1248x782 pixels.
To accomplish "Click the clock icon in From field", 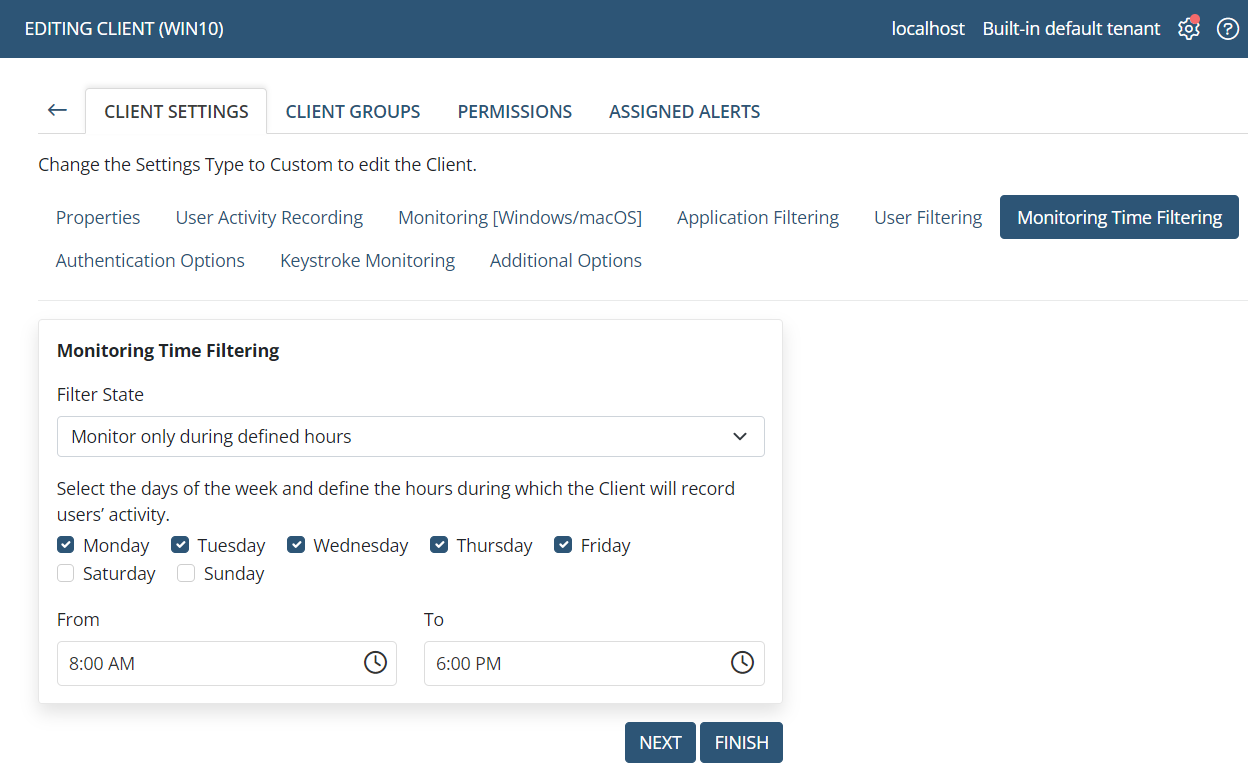I will coord(375,663).
